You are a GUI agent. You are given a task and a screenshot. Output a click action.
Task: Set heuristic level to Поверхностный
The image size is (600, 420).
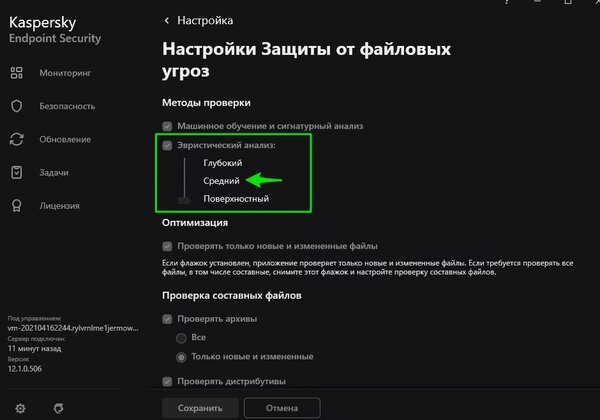(x=236, y=199)
